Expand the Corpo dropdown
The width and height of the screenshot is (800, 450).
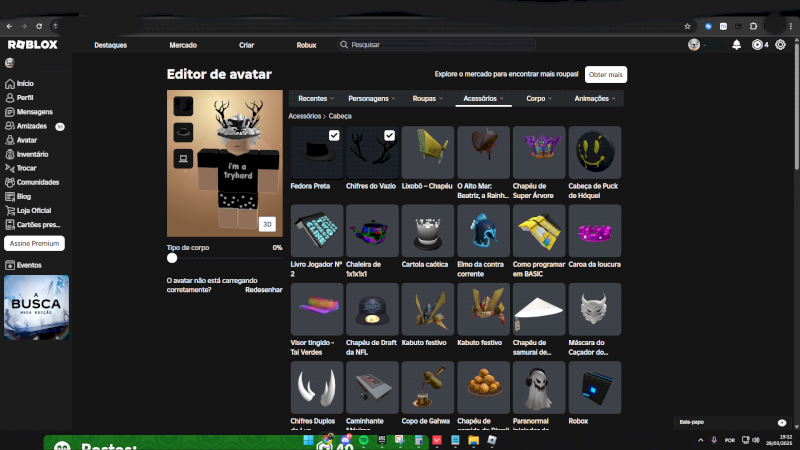point(539,98)
